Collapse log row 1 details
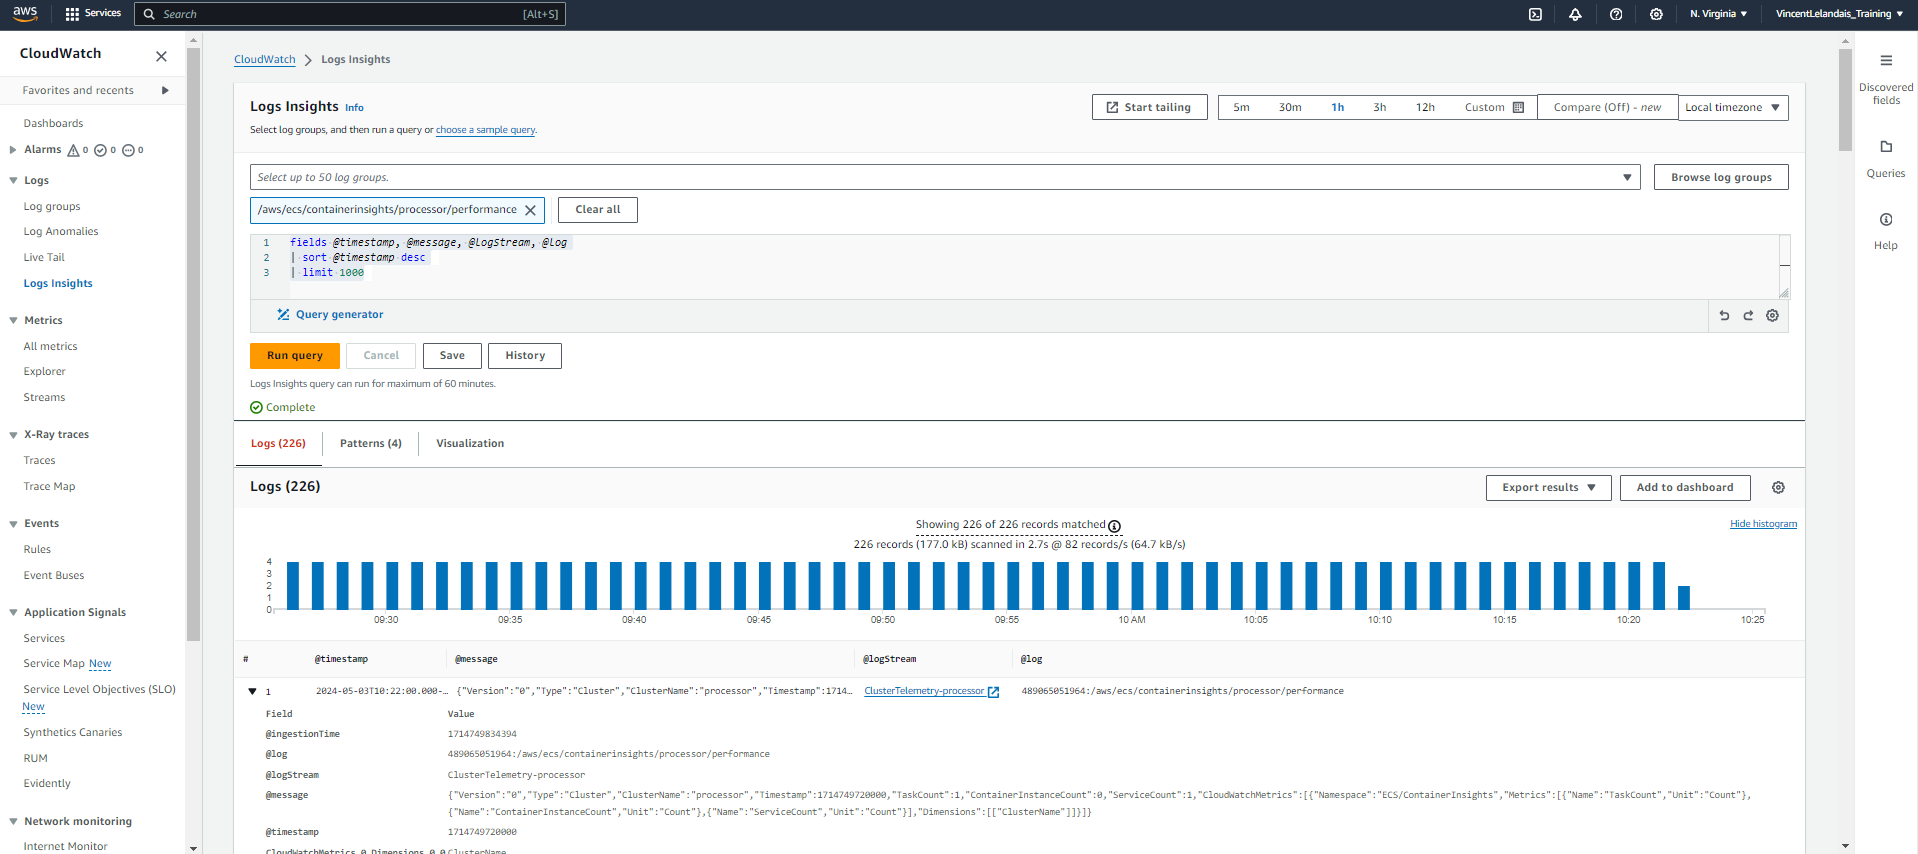 tap(252, 691)
